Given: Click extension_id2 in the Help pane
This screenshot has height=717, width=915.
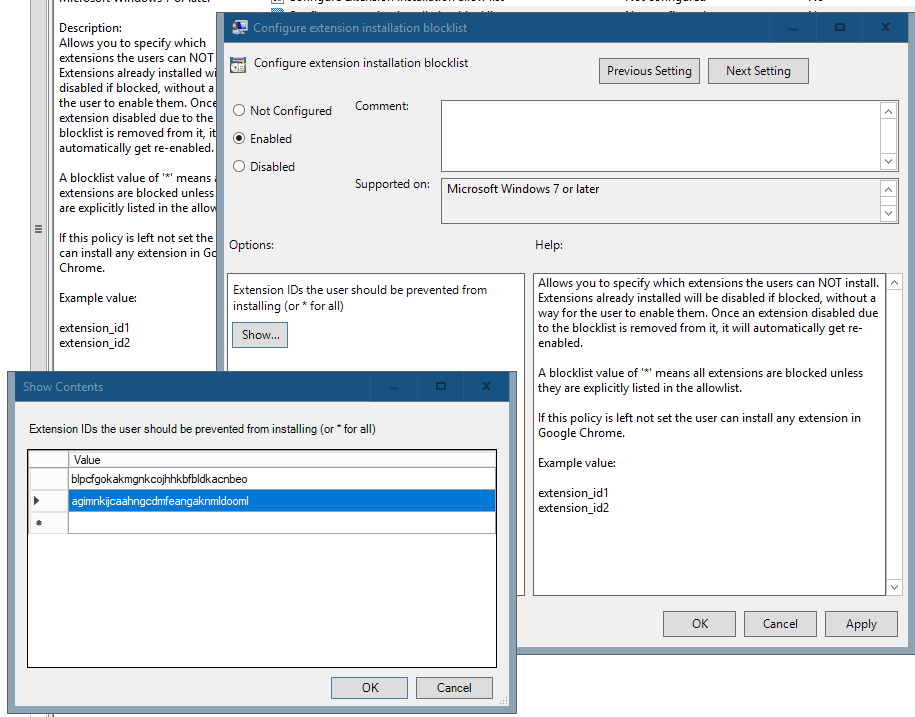Looking at the screenshot, I should [573, 508].
